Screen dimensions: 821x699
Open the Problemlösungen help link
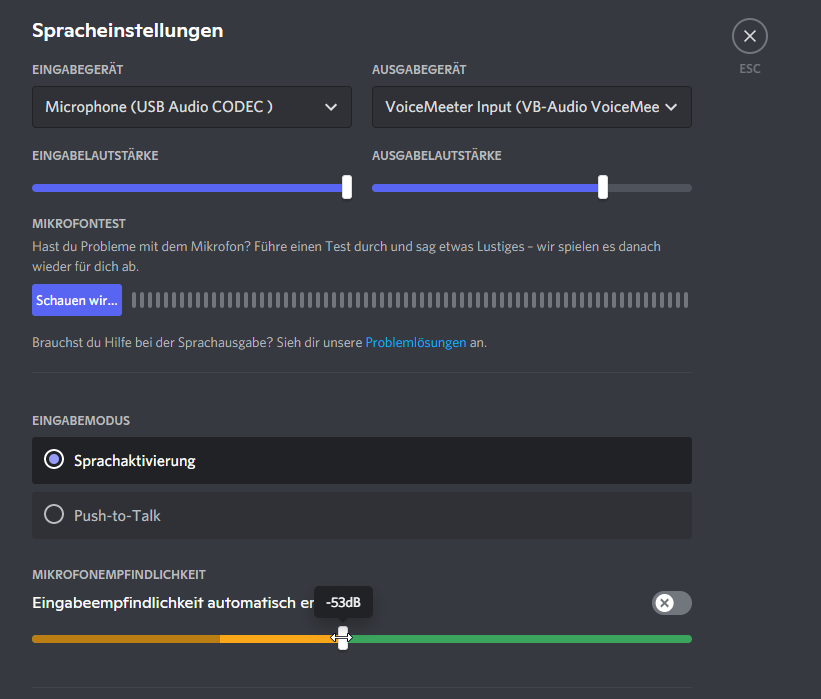tap(415, 342)
